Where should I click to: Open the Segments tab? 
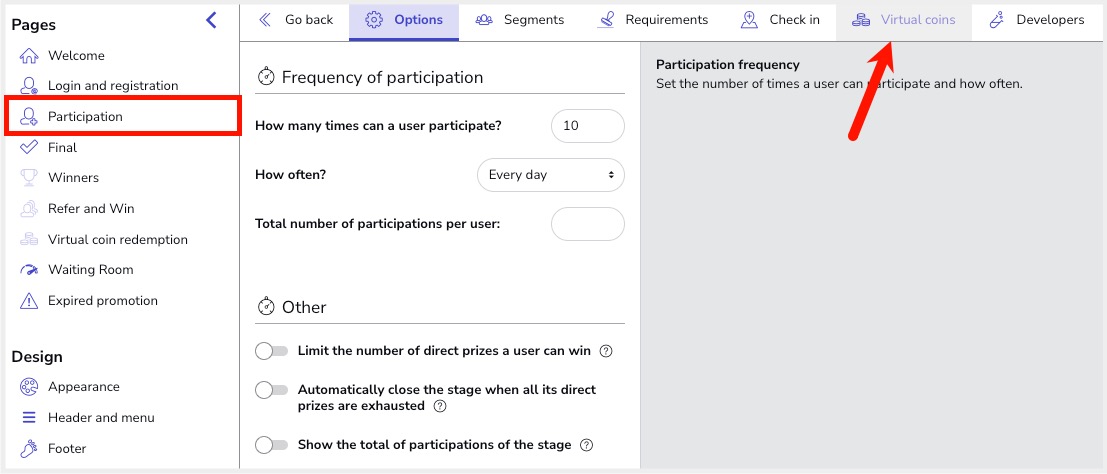[x=520, y=20]
